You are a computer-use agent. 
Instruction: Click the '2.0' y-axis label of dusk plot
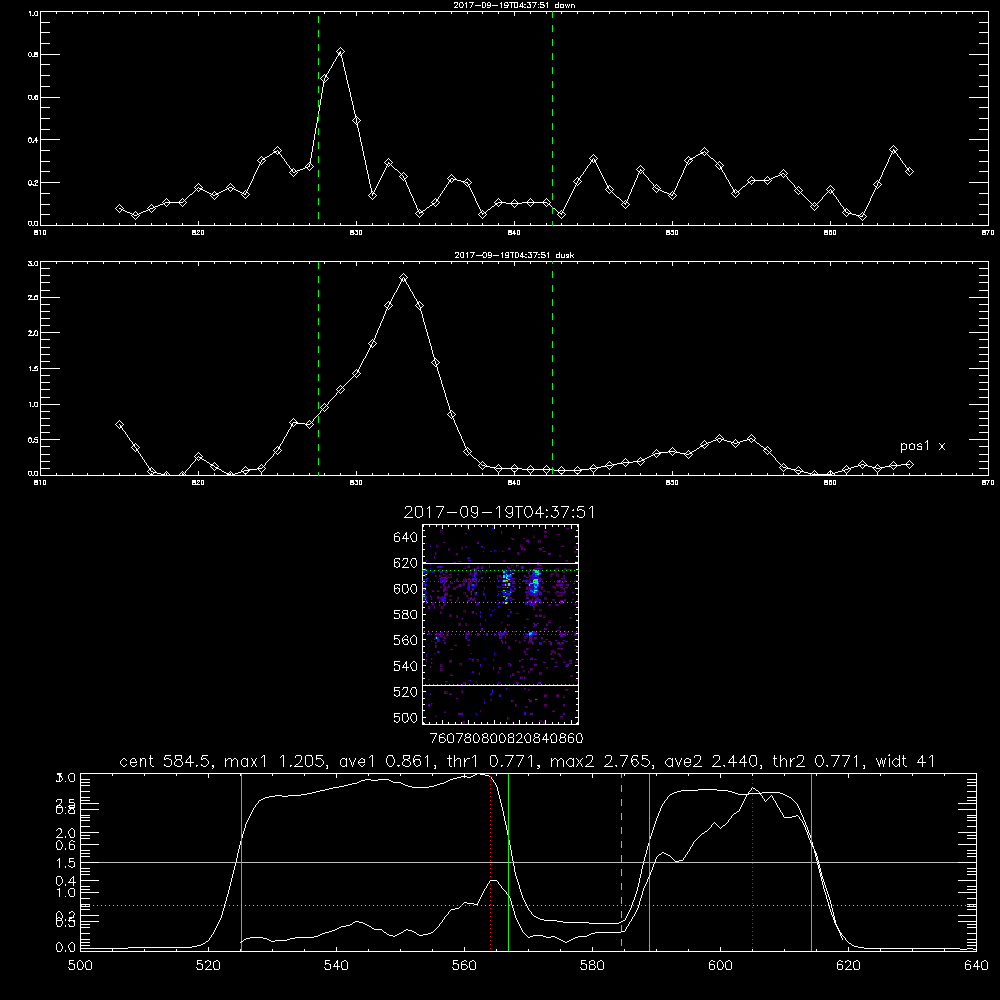click(33, 333)
